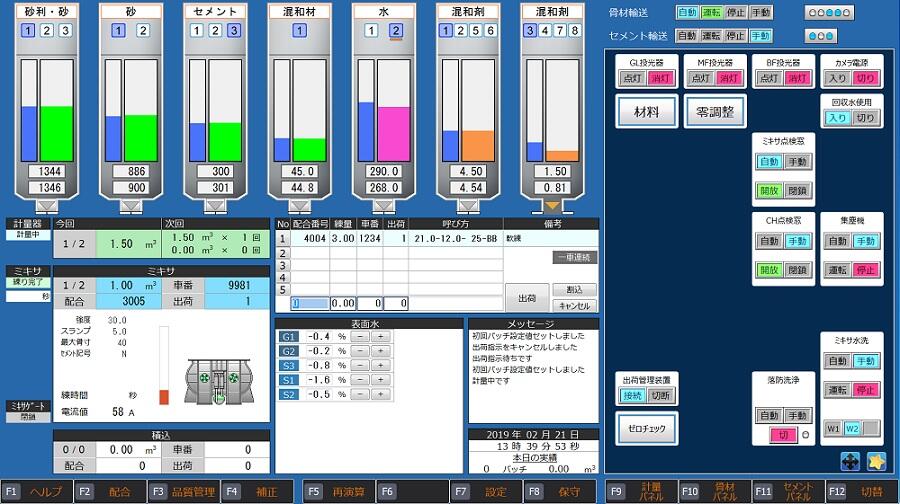The height and width of the screenshot is (504, 900).
Task: Open F2 配合 function tab
Action: pyautogui.click(x=110, y=492)
